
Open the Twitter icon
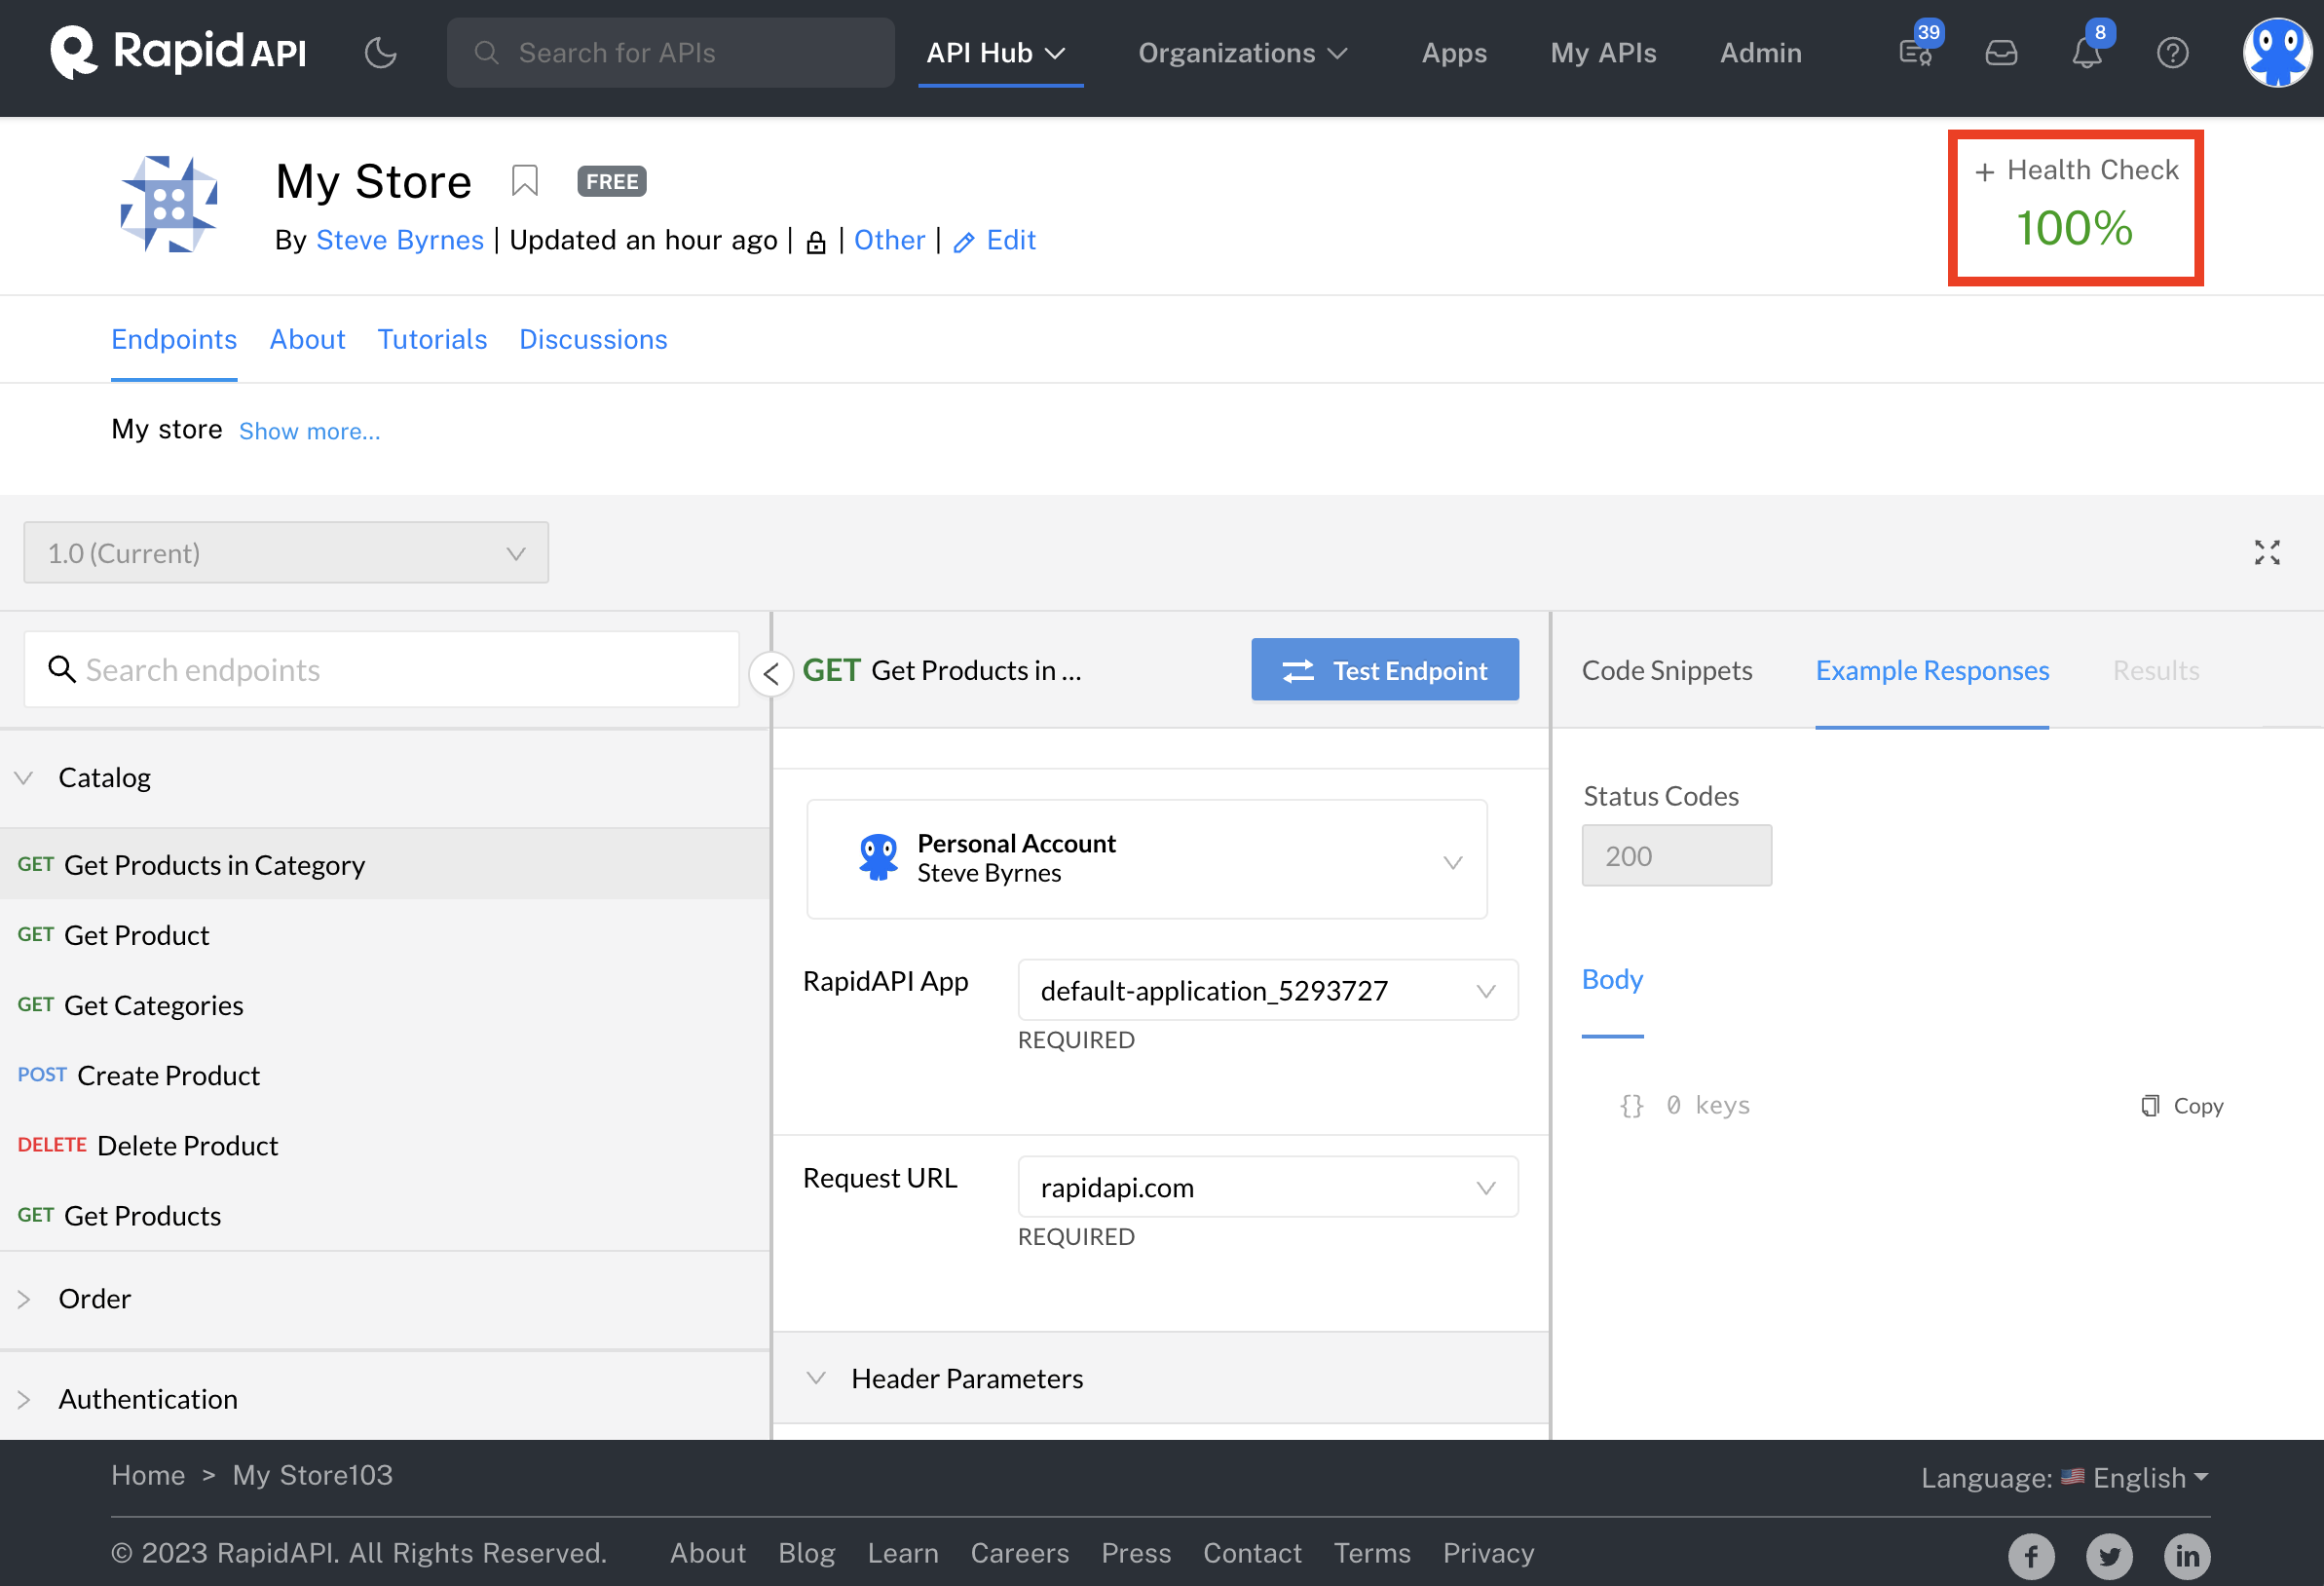click(x=2109, y=1556)
